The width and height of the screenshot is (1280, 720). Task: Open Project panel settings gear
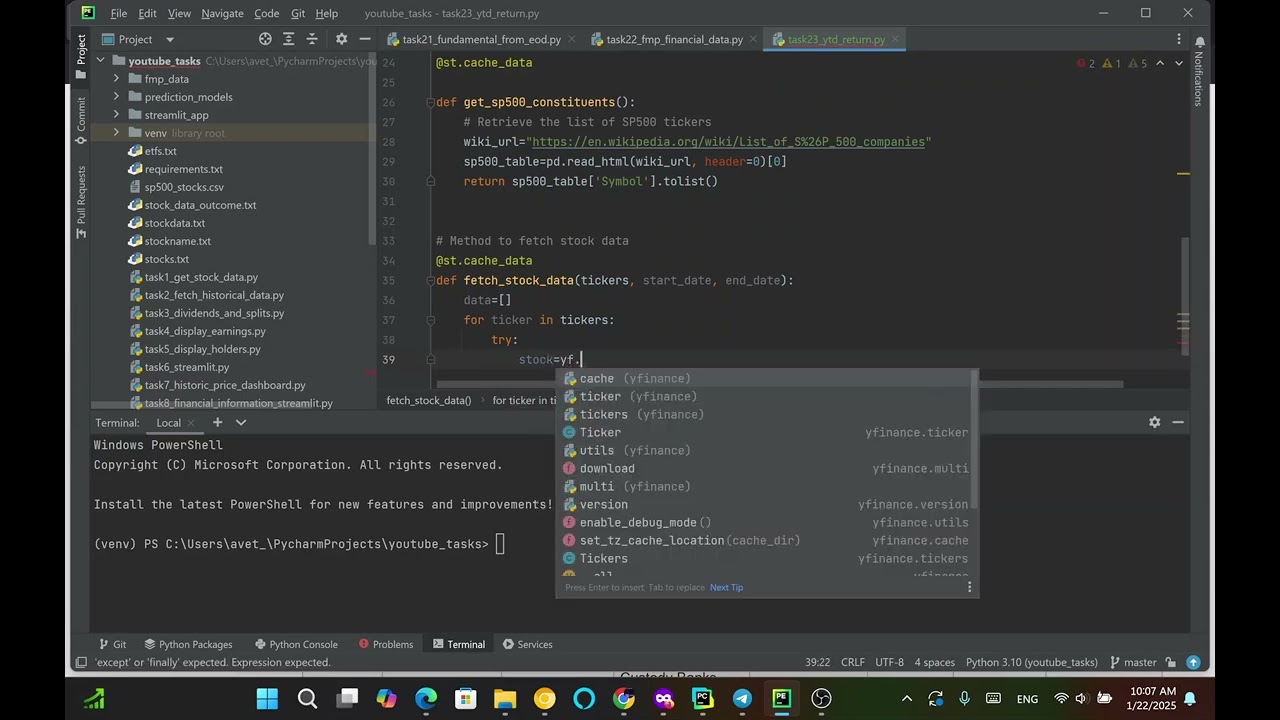[x=341, y=39]
